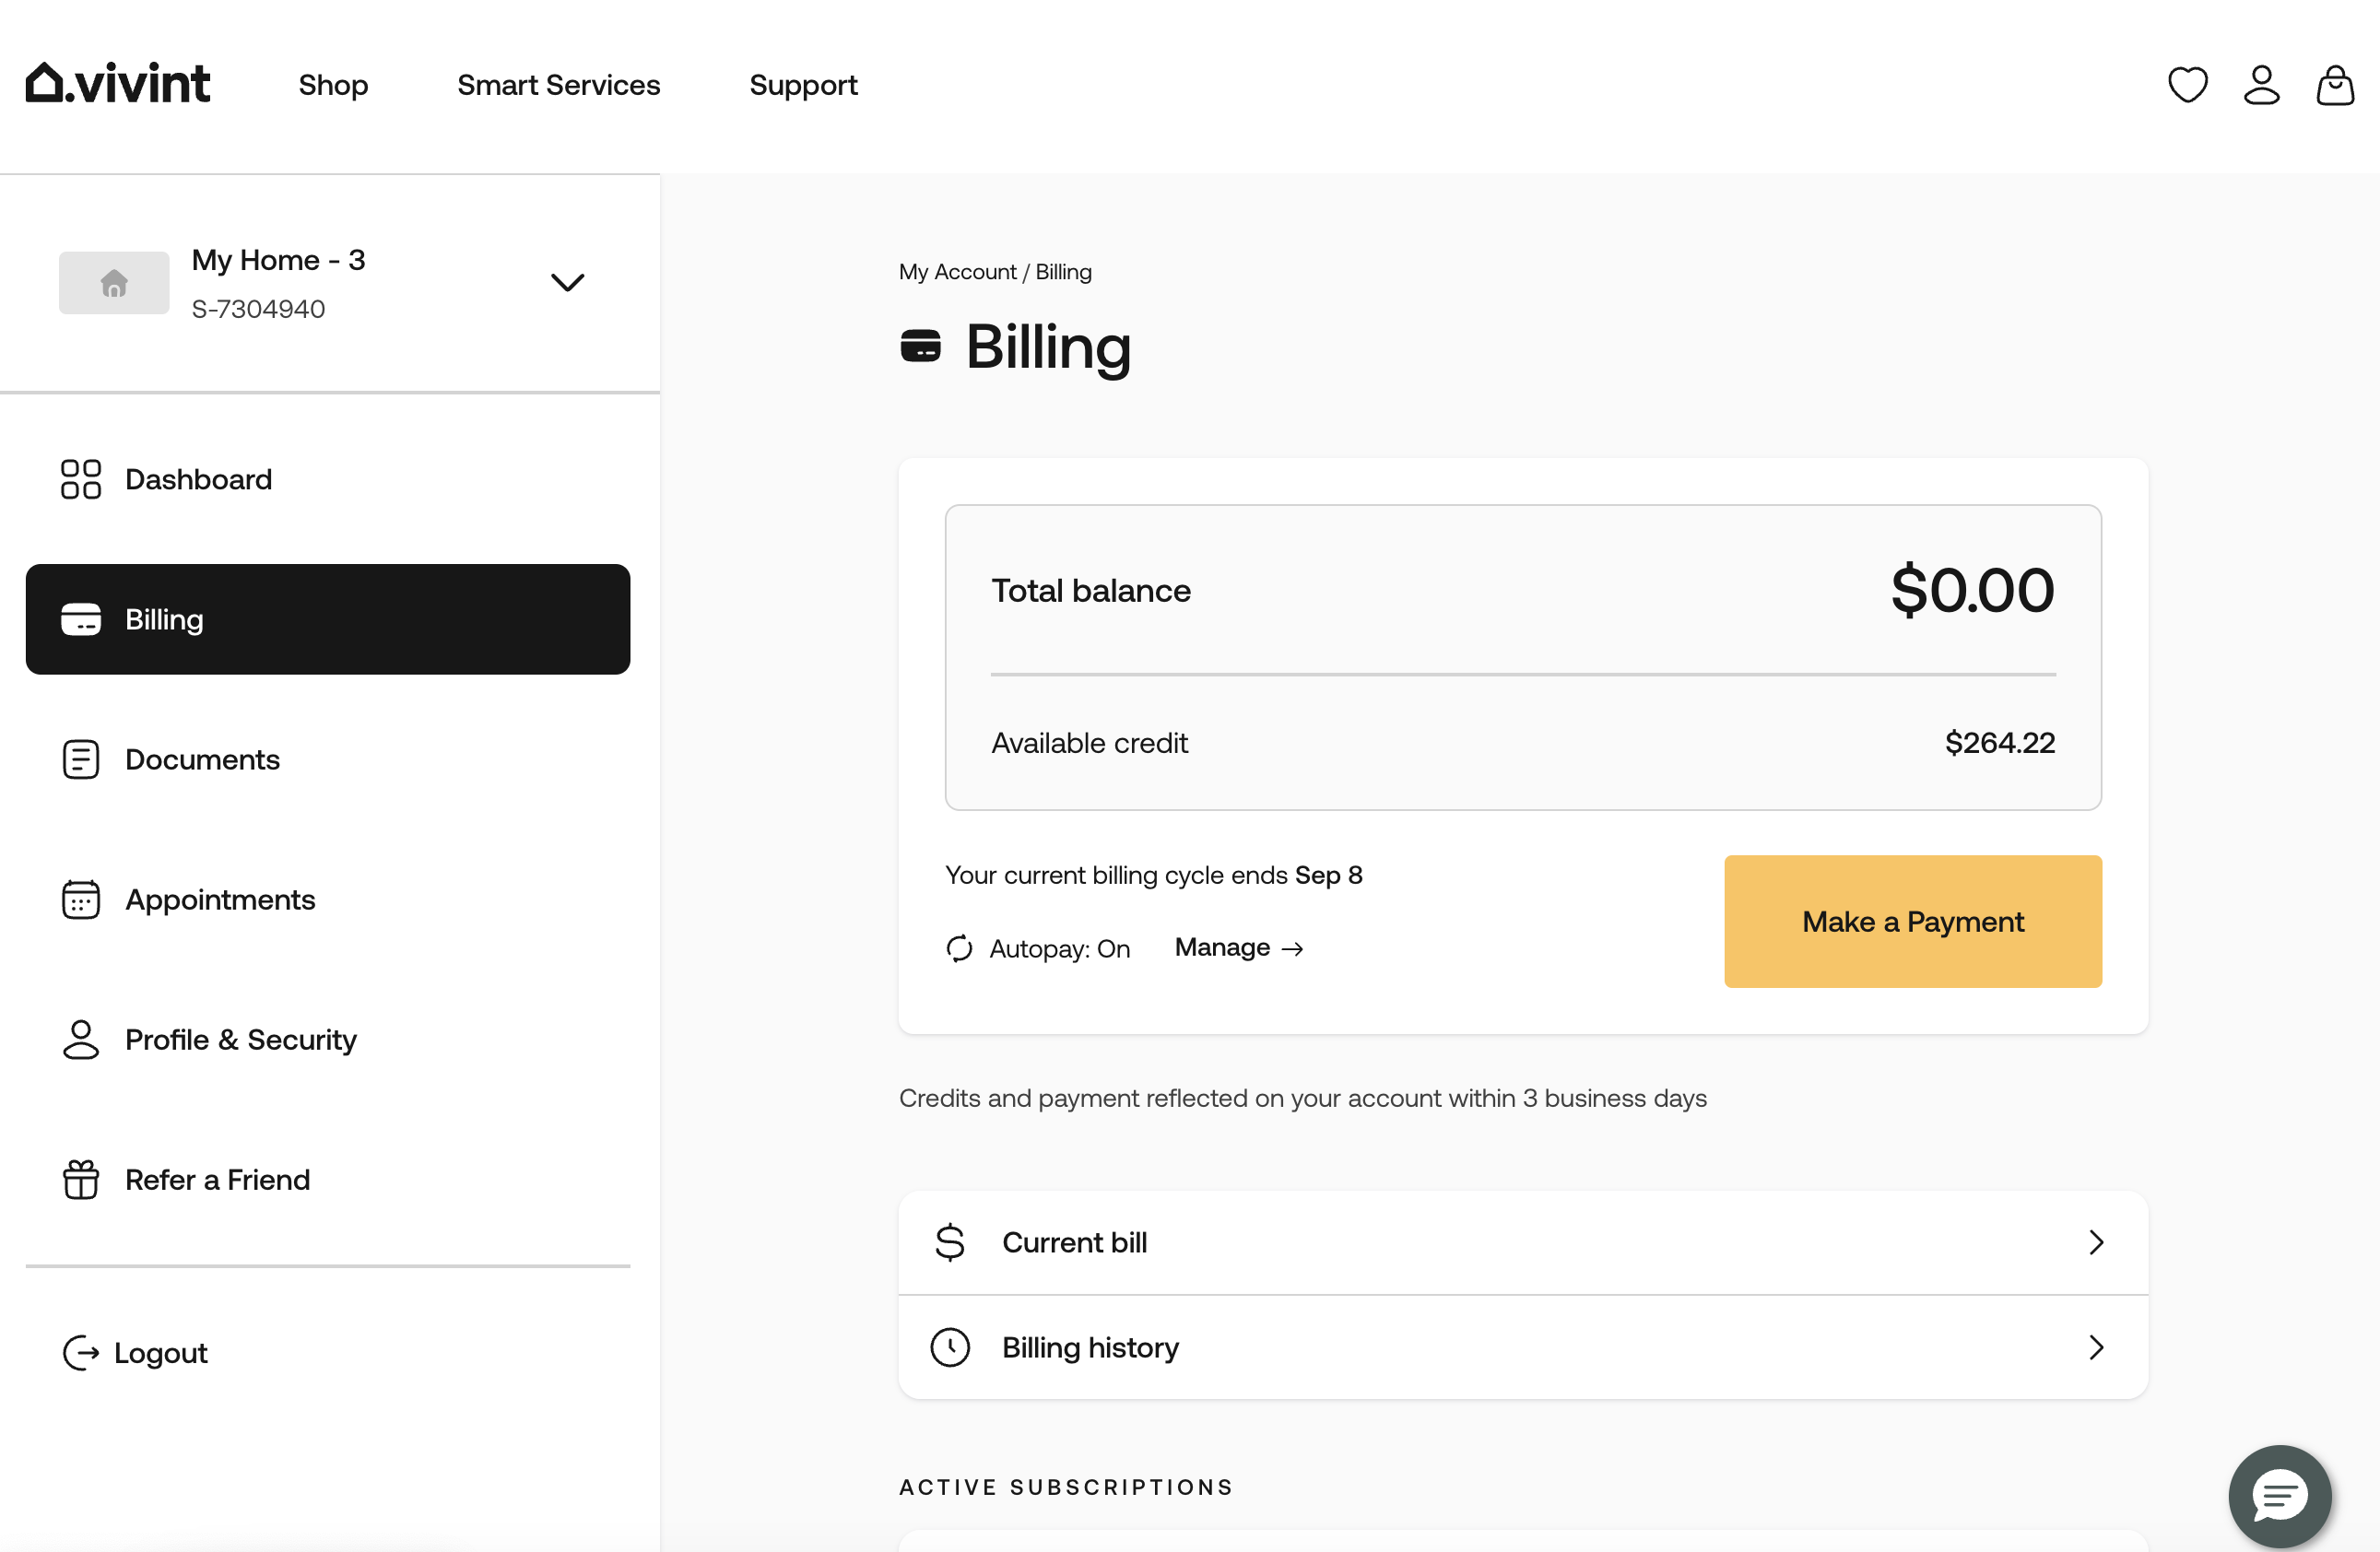Click the Documents sidebar icon
Viewport: 2380px width, 1552px height.
[80, 758]
